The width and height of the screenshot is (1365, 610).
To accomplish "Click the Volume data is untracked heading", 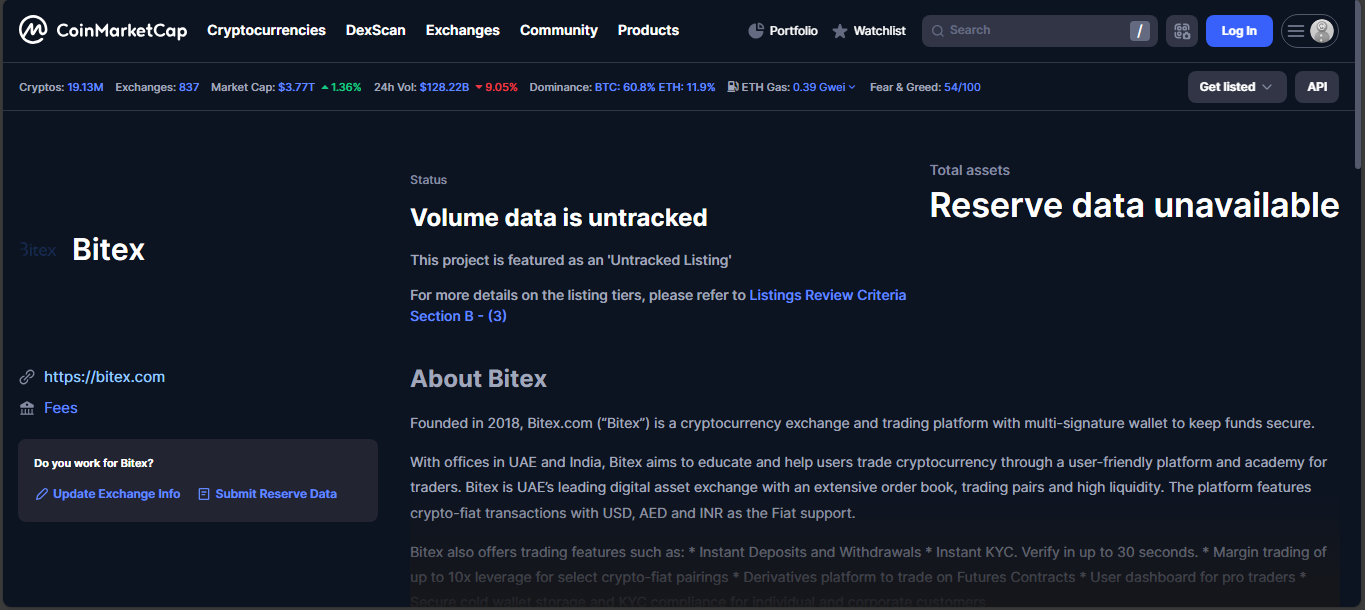I will pyautogui.click(x=559, y=217).
